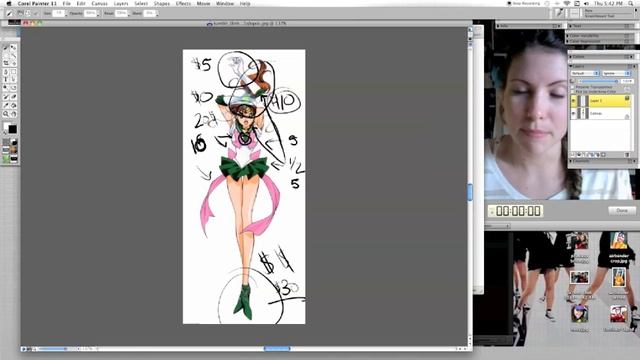Click the zoom slider below the canvas
This screenshot has width=640, height=360.
click(53, 349)
